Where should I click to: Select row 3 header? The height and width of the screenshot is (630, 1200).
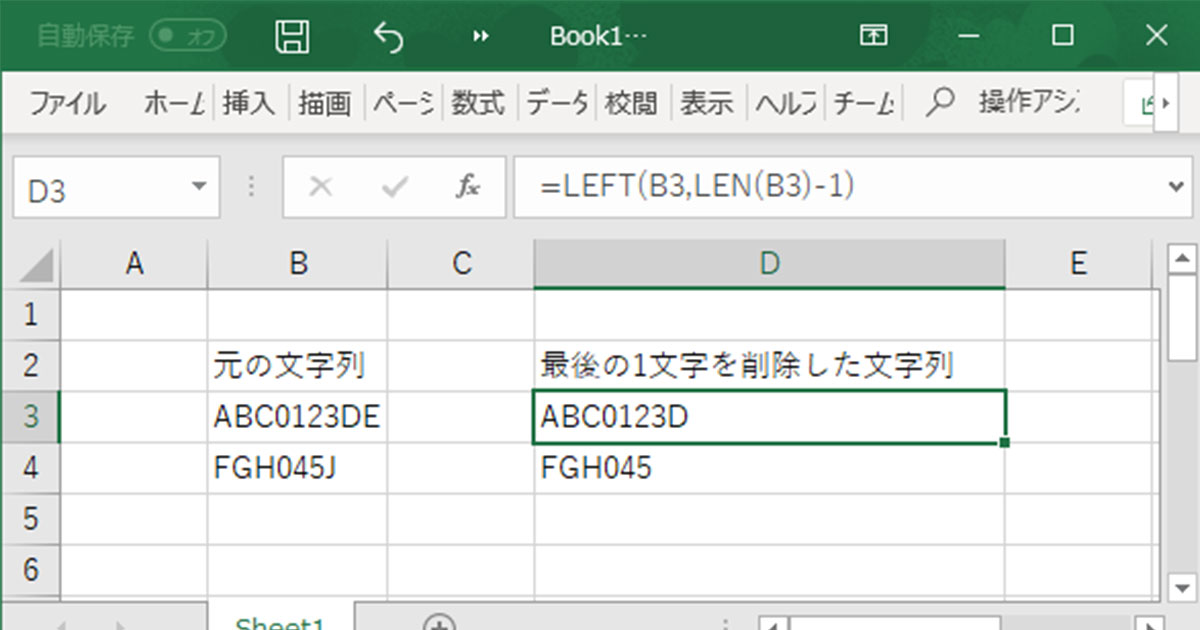(x=30, y=417)
